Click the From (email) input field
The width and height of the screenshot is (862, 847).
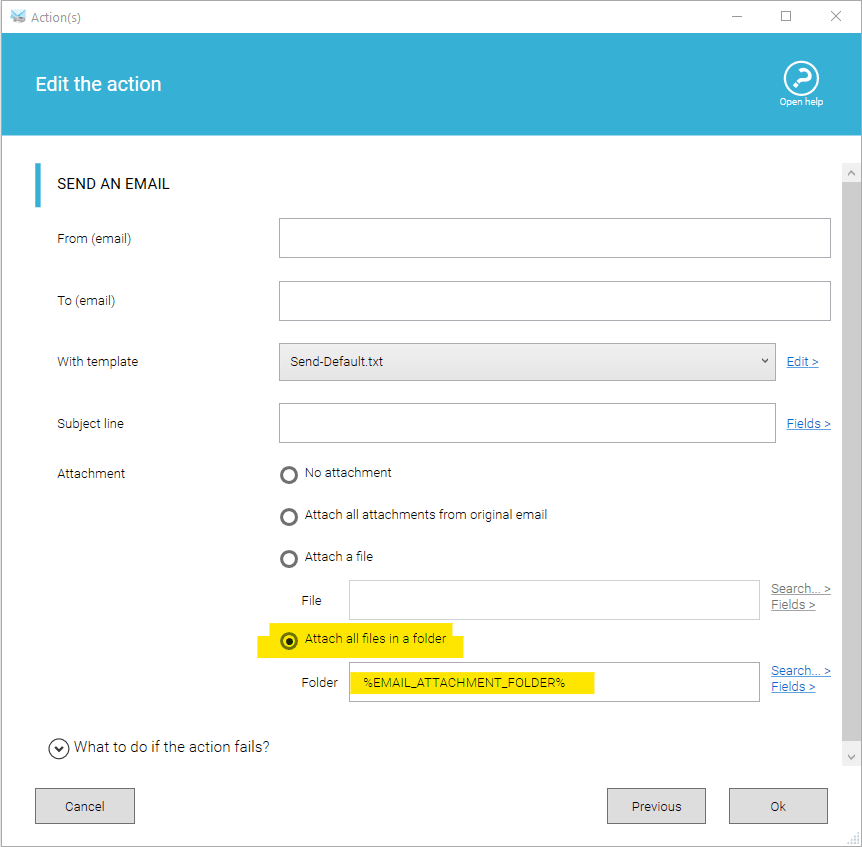(554, 238)
